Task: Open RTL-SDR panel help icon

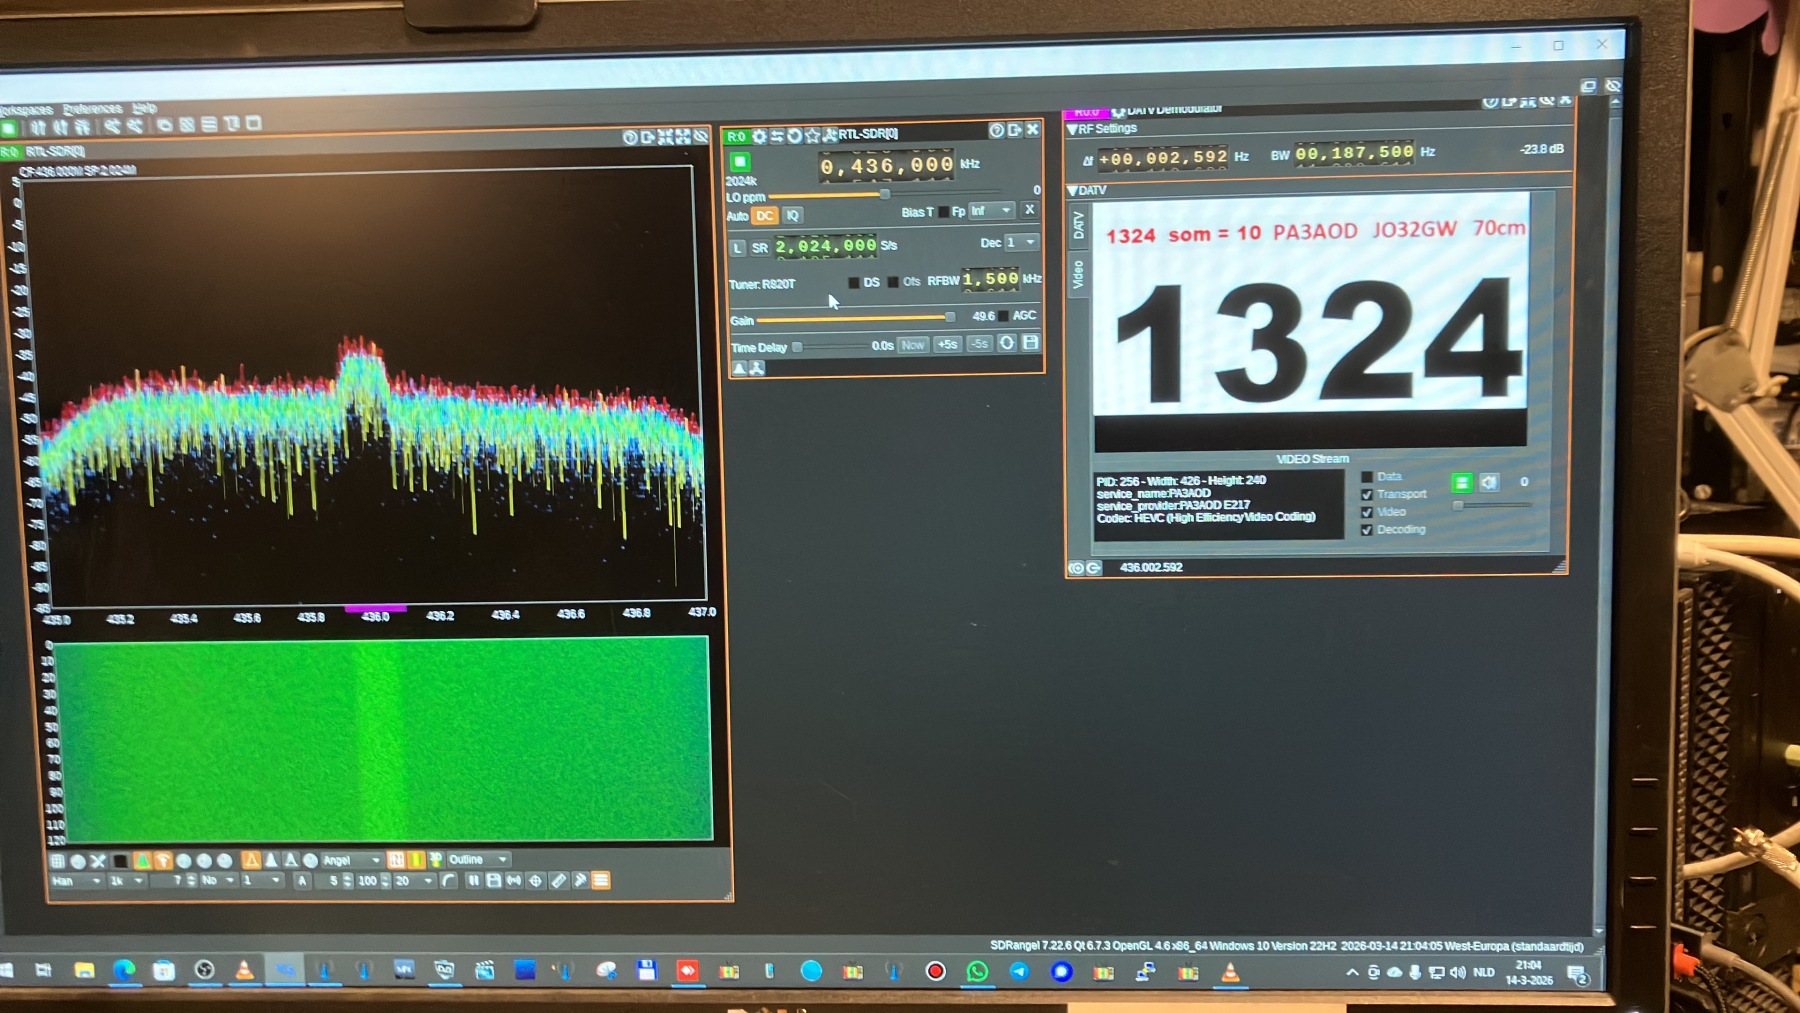Action: coord(996,130)
